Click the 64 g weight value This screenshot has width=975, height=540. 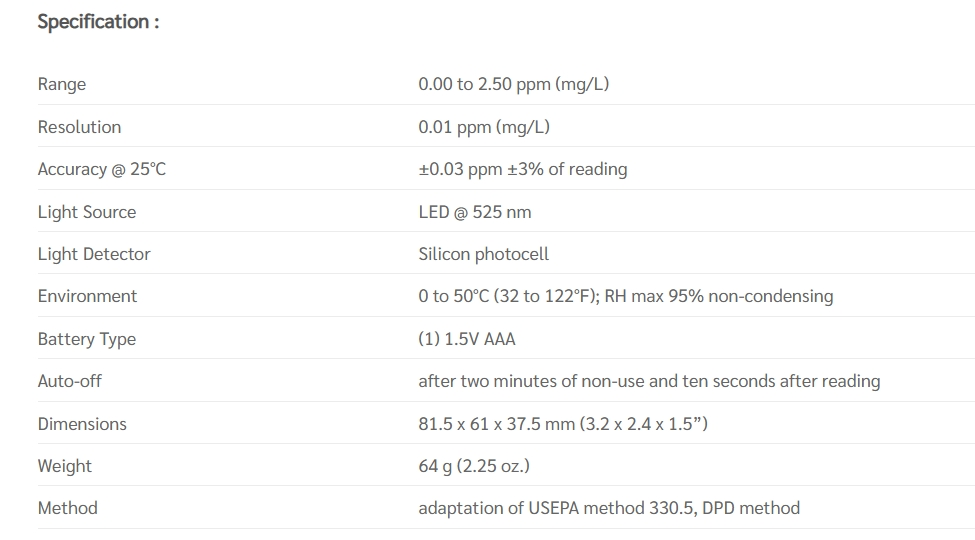tap(474, 466)
